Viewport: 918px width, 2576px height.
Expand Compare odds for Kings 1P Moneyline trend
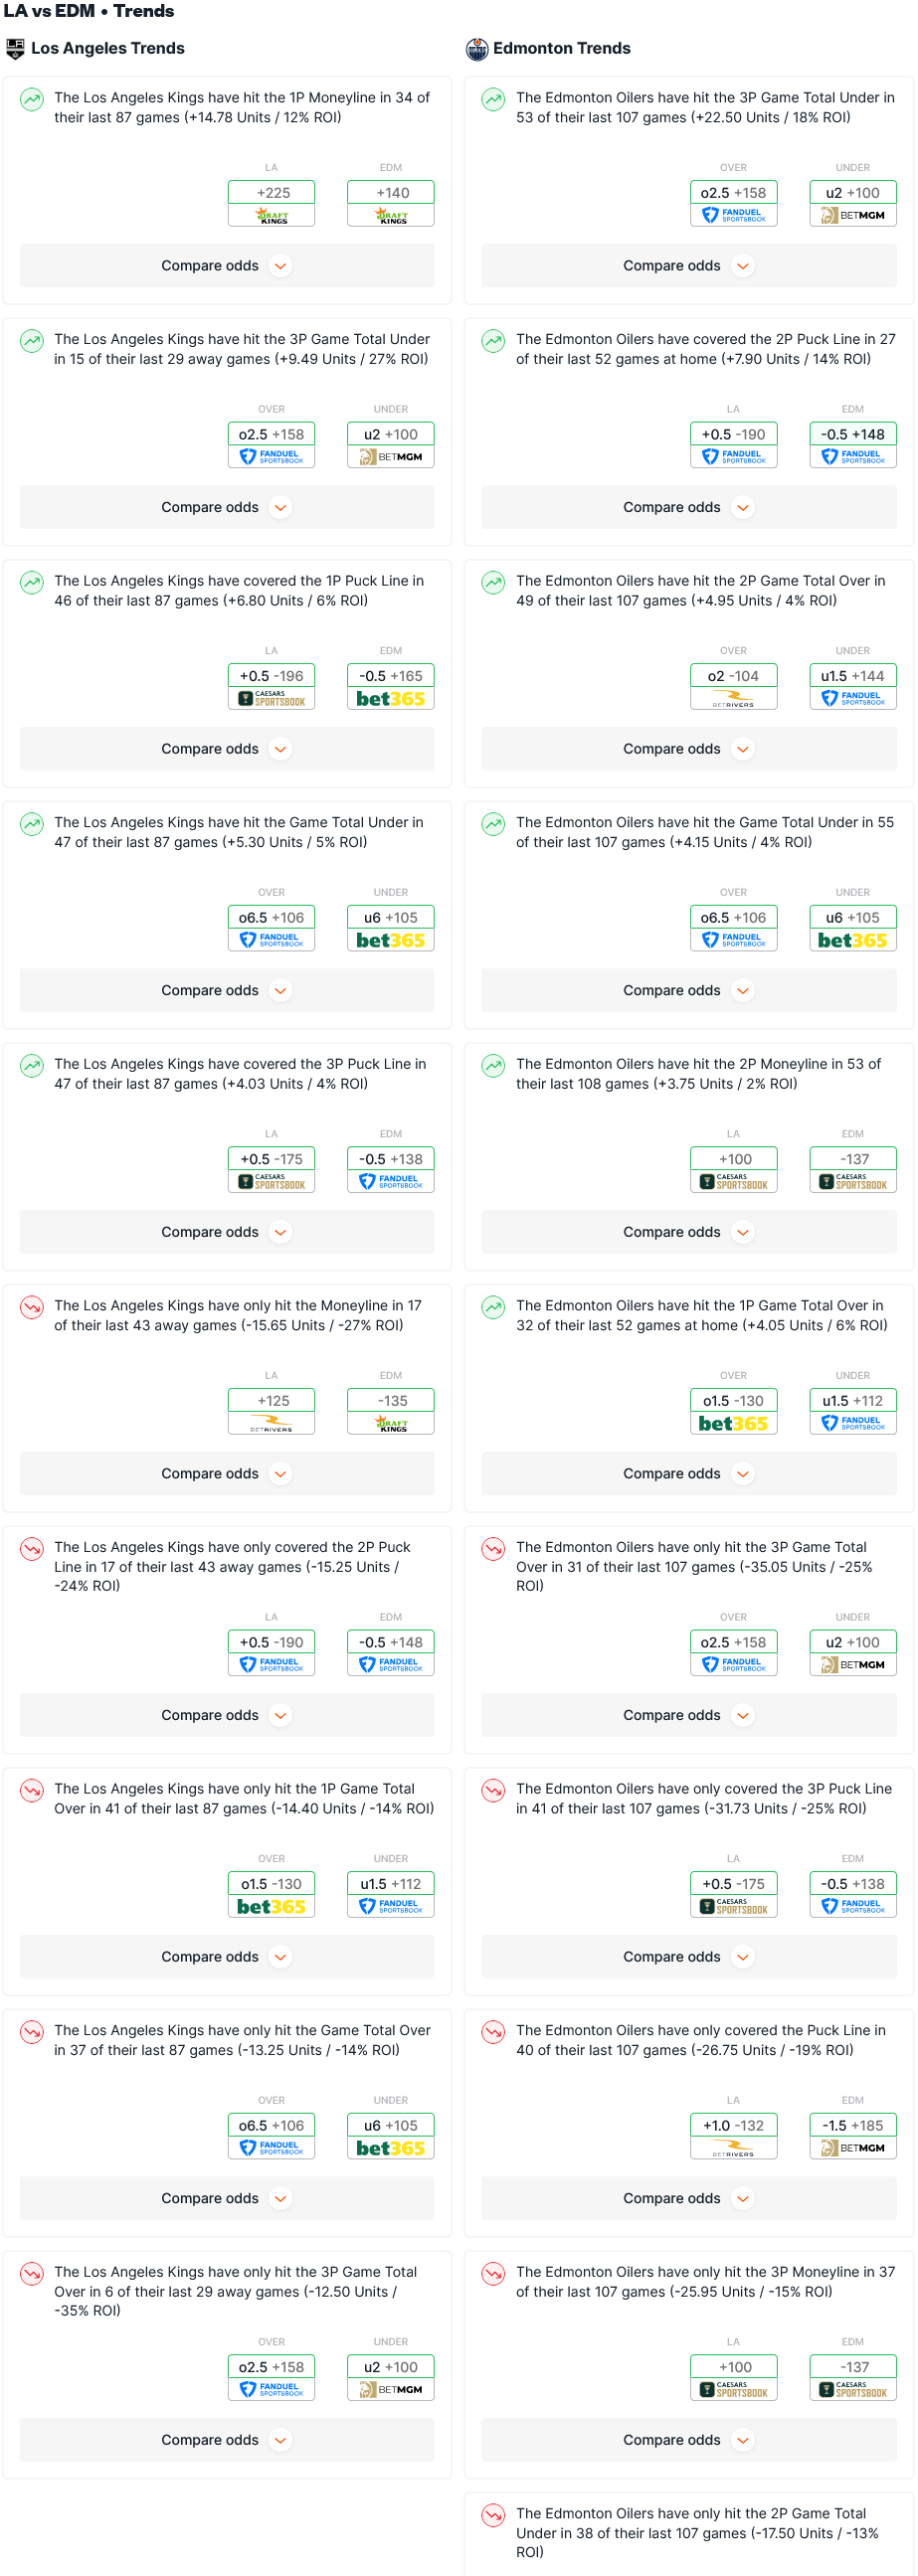(x=281, y=266)
